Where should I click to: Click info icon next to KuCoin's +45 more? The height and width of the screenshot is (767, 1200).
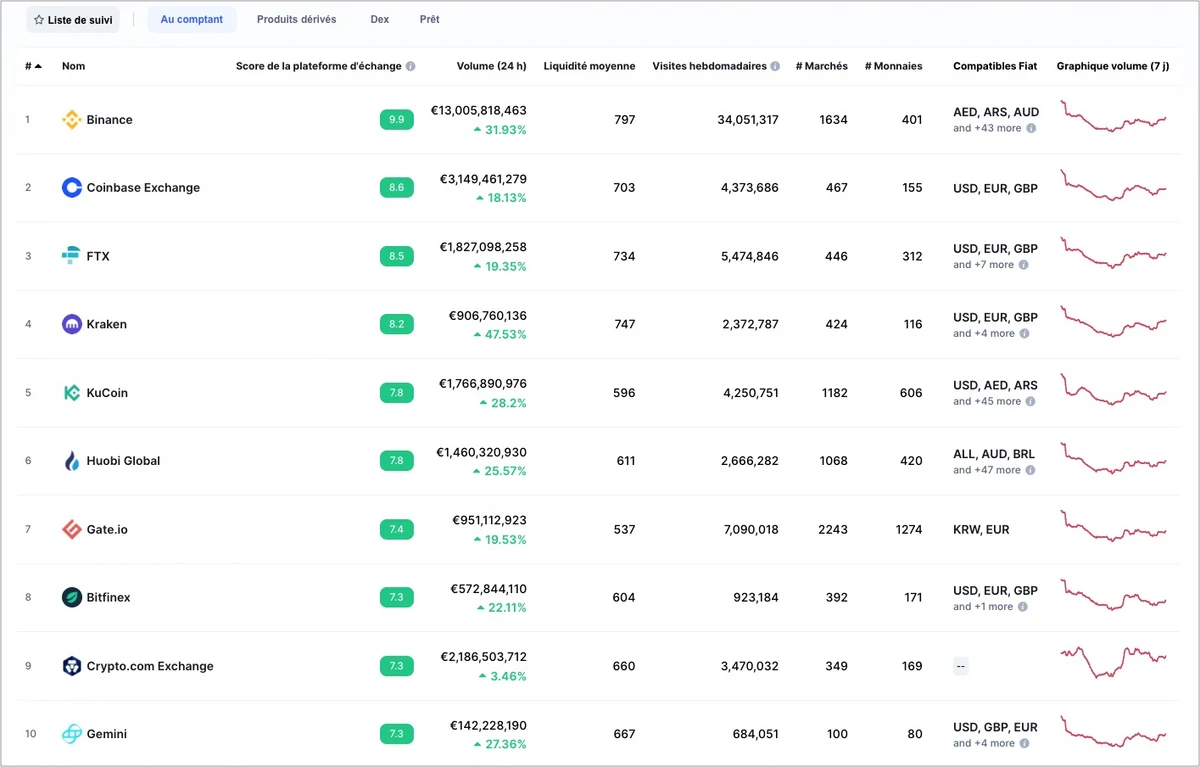pyautogui.click(x=1031, y=401)
